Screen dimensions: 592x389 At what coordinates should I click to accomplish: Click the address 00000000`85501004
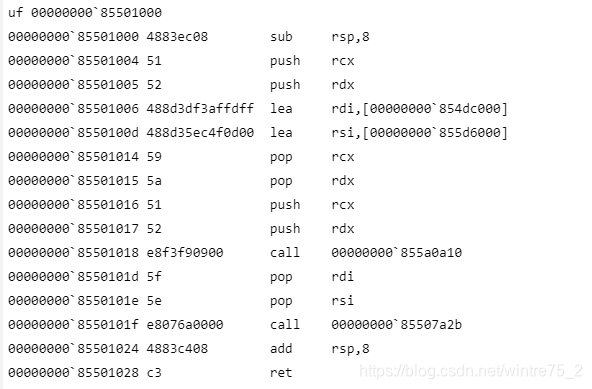74,61
